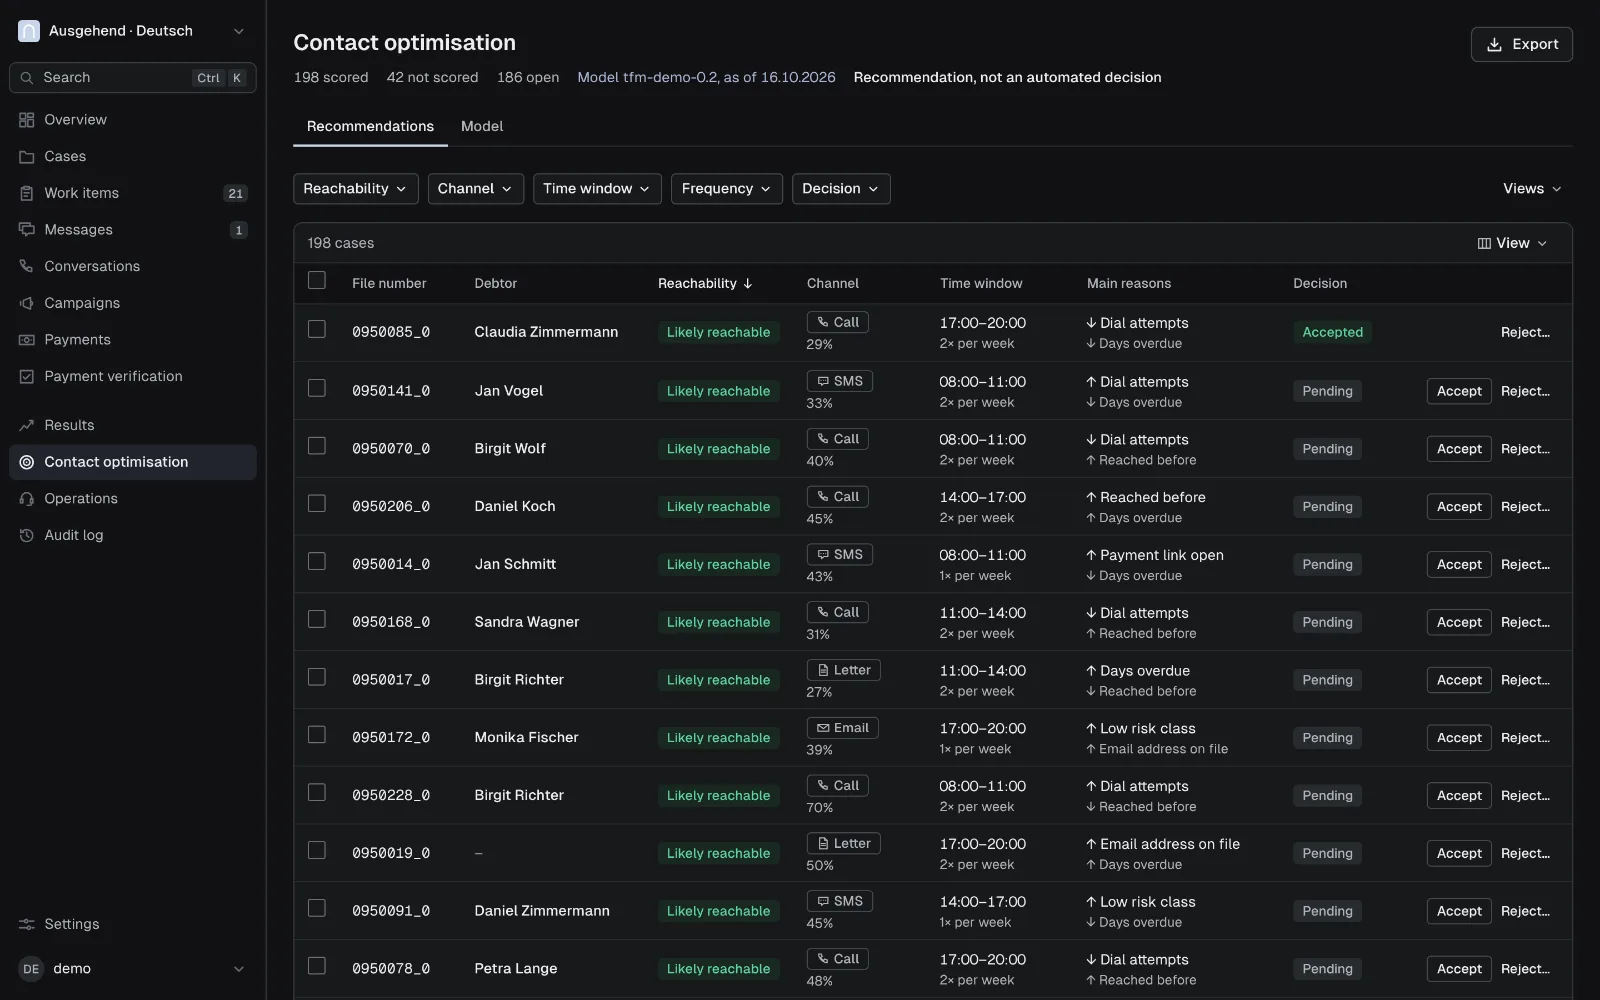Click the Model tfm-demo-0.2 link
Image resolution: width=1600 pixels, height=1000 pixels.
(706, 77)
